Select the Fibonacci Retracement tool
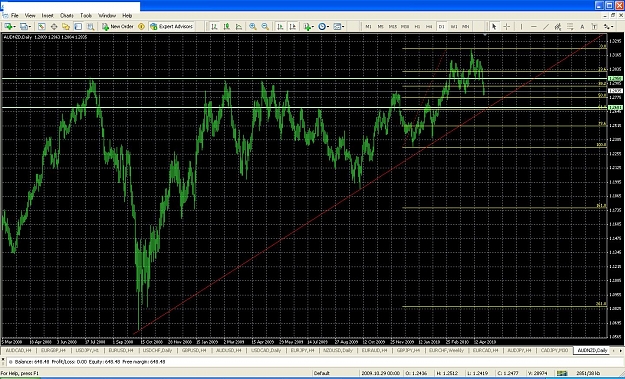625x379 pixels. (570, 26)
